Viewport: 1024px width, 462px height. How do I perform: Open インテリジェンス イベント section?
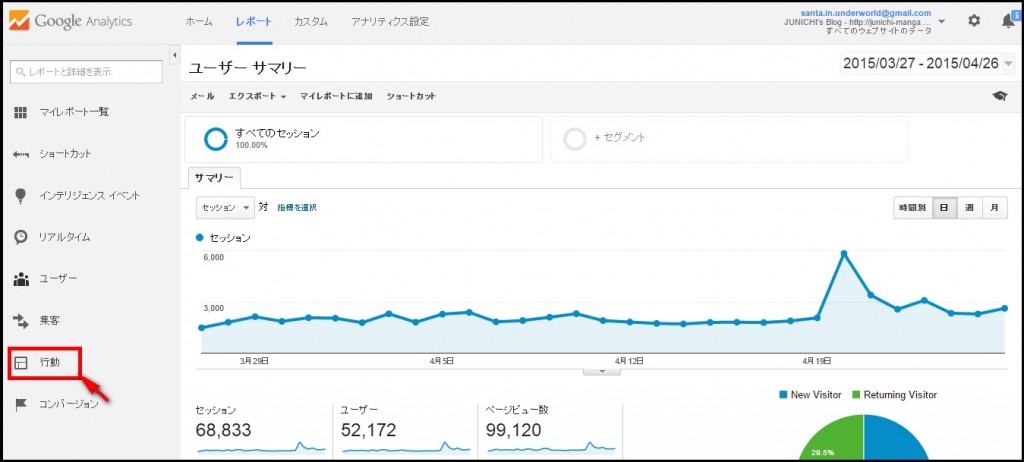89,195
